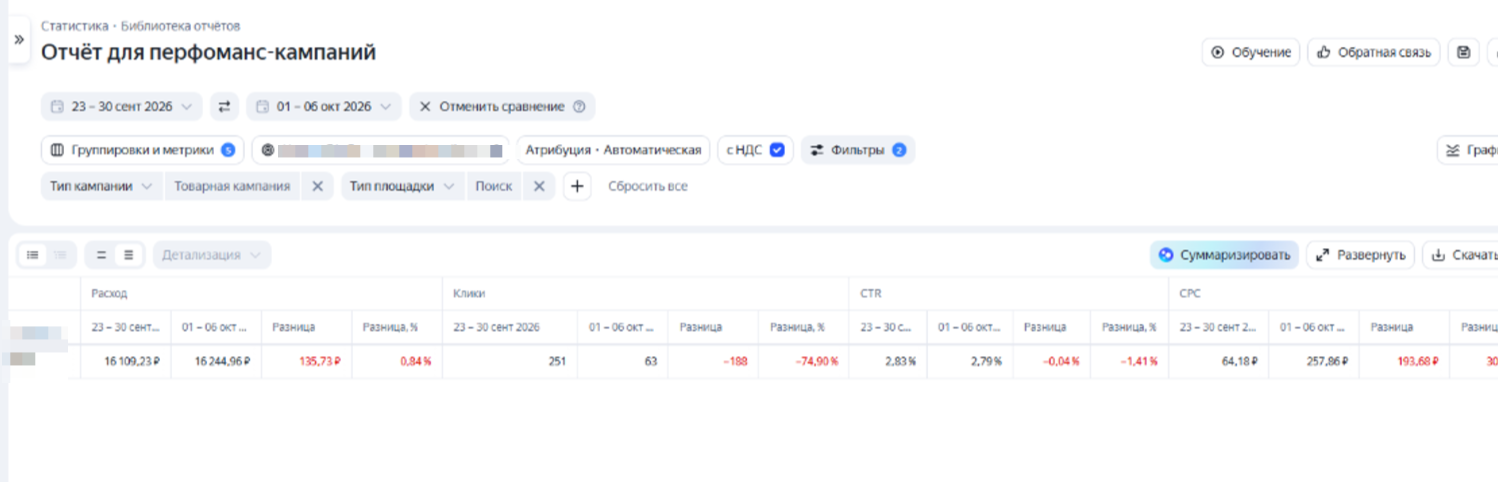Select the 16 244,96 ₽ spend cell
Image resolution: width=1498 pixels, height=482 pixels.
pos(216,361)
